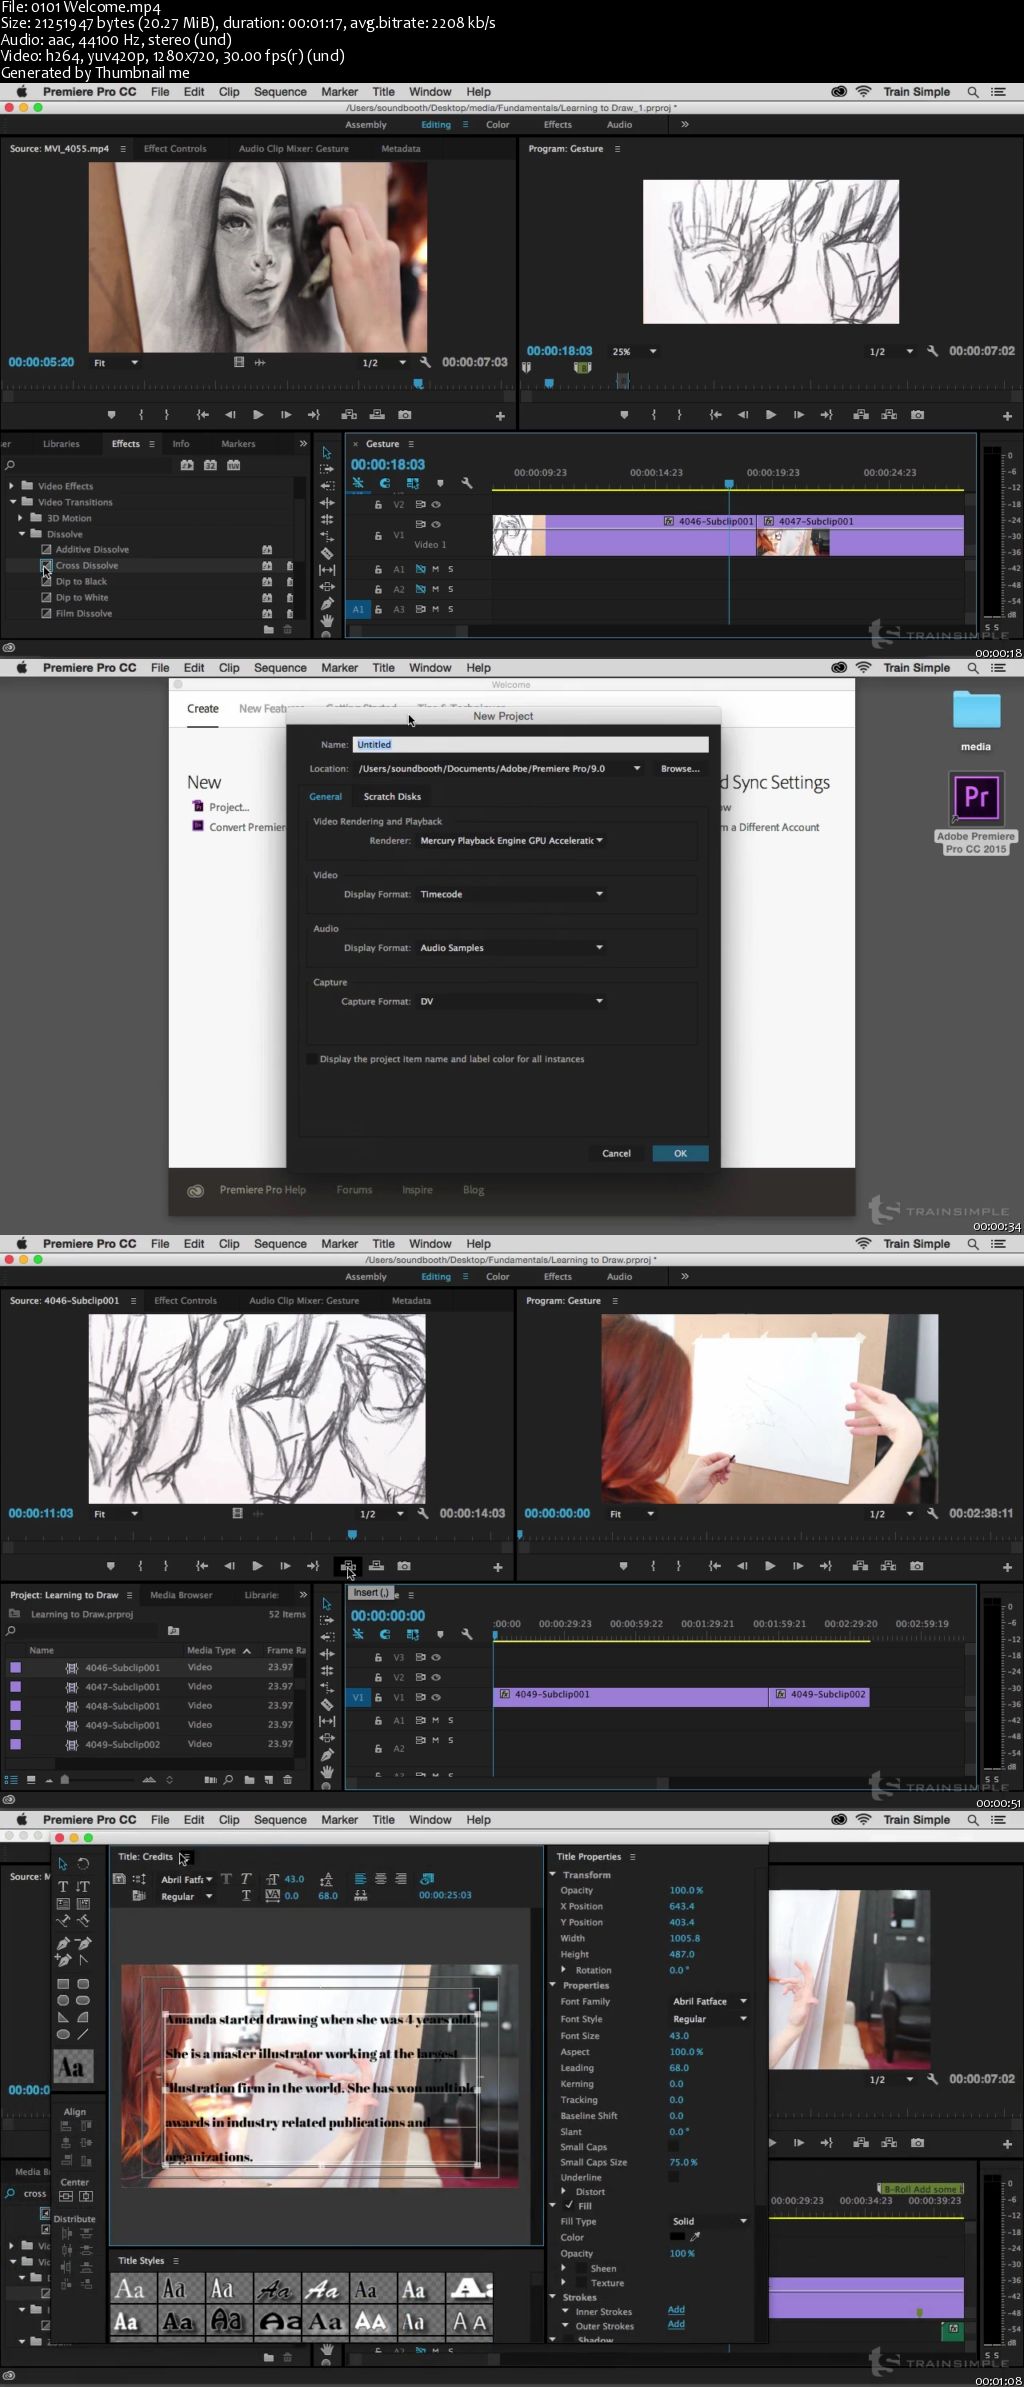Open the Title menu above the New Project dialog
The image size is (1024, 2387).
[x=383, y=668]
